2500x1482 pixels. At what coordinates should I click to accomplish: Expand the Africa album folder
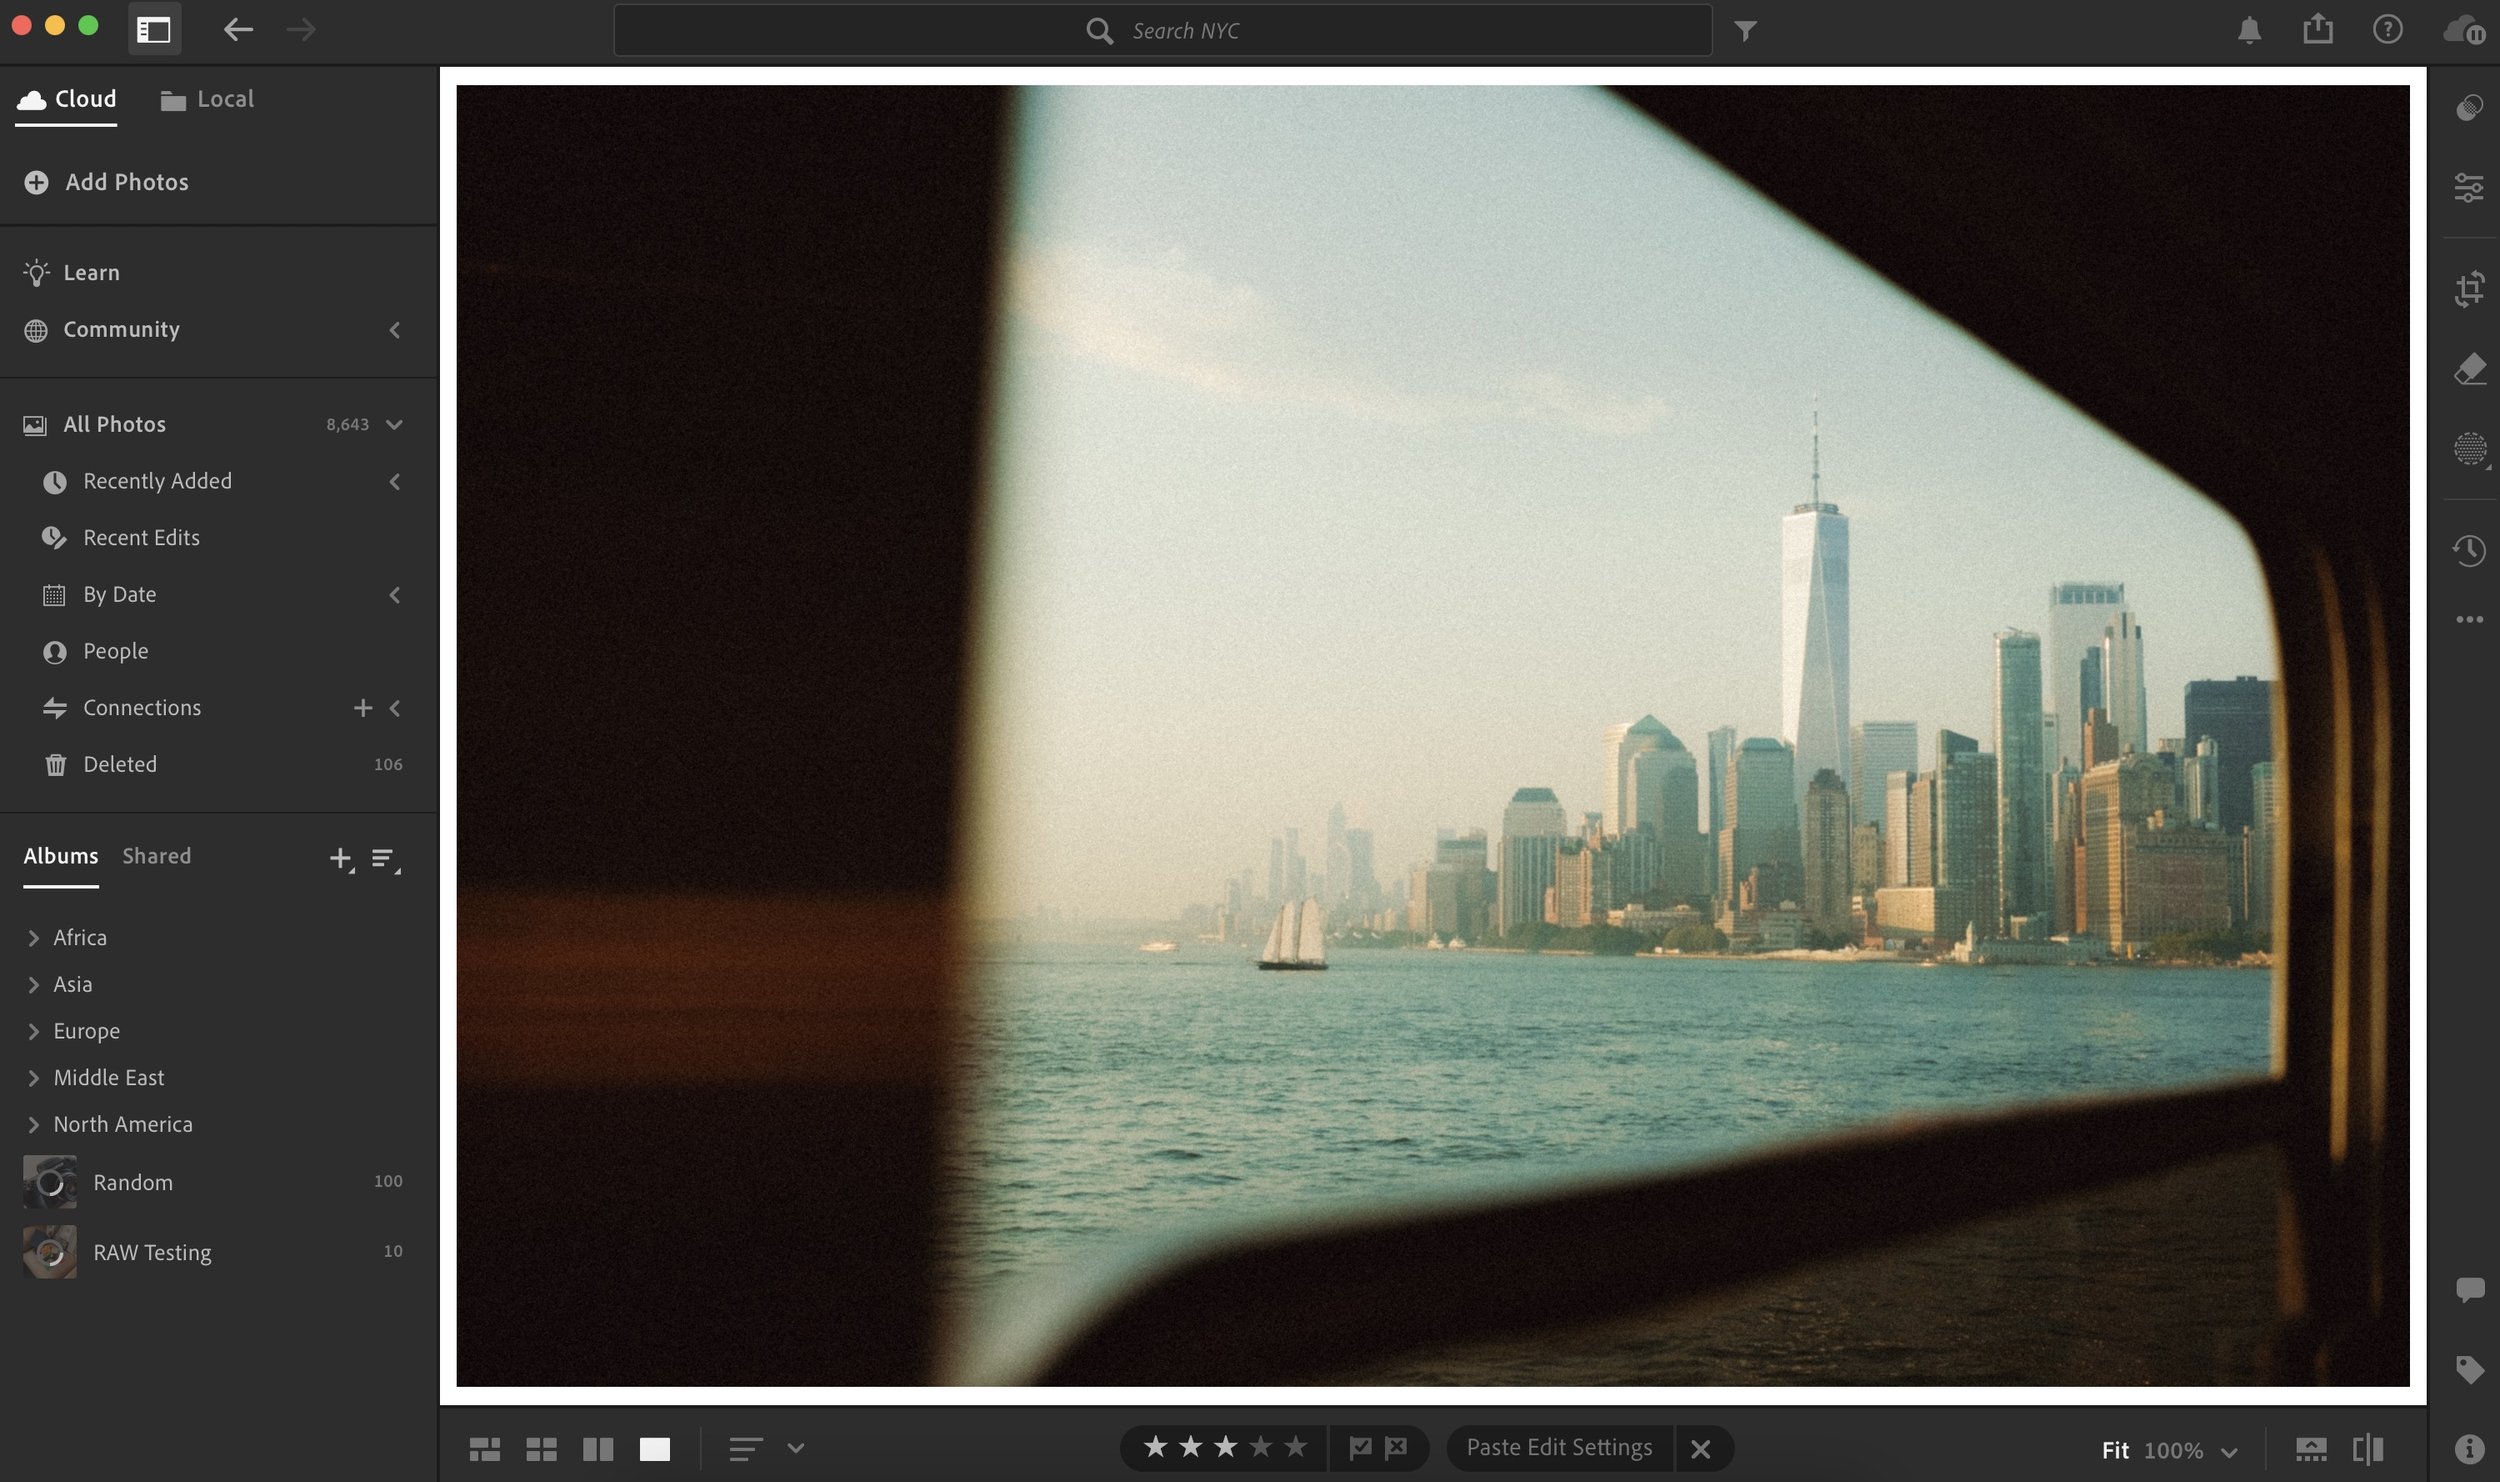pos(33,938)
